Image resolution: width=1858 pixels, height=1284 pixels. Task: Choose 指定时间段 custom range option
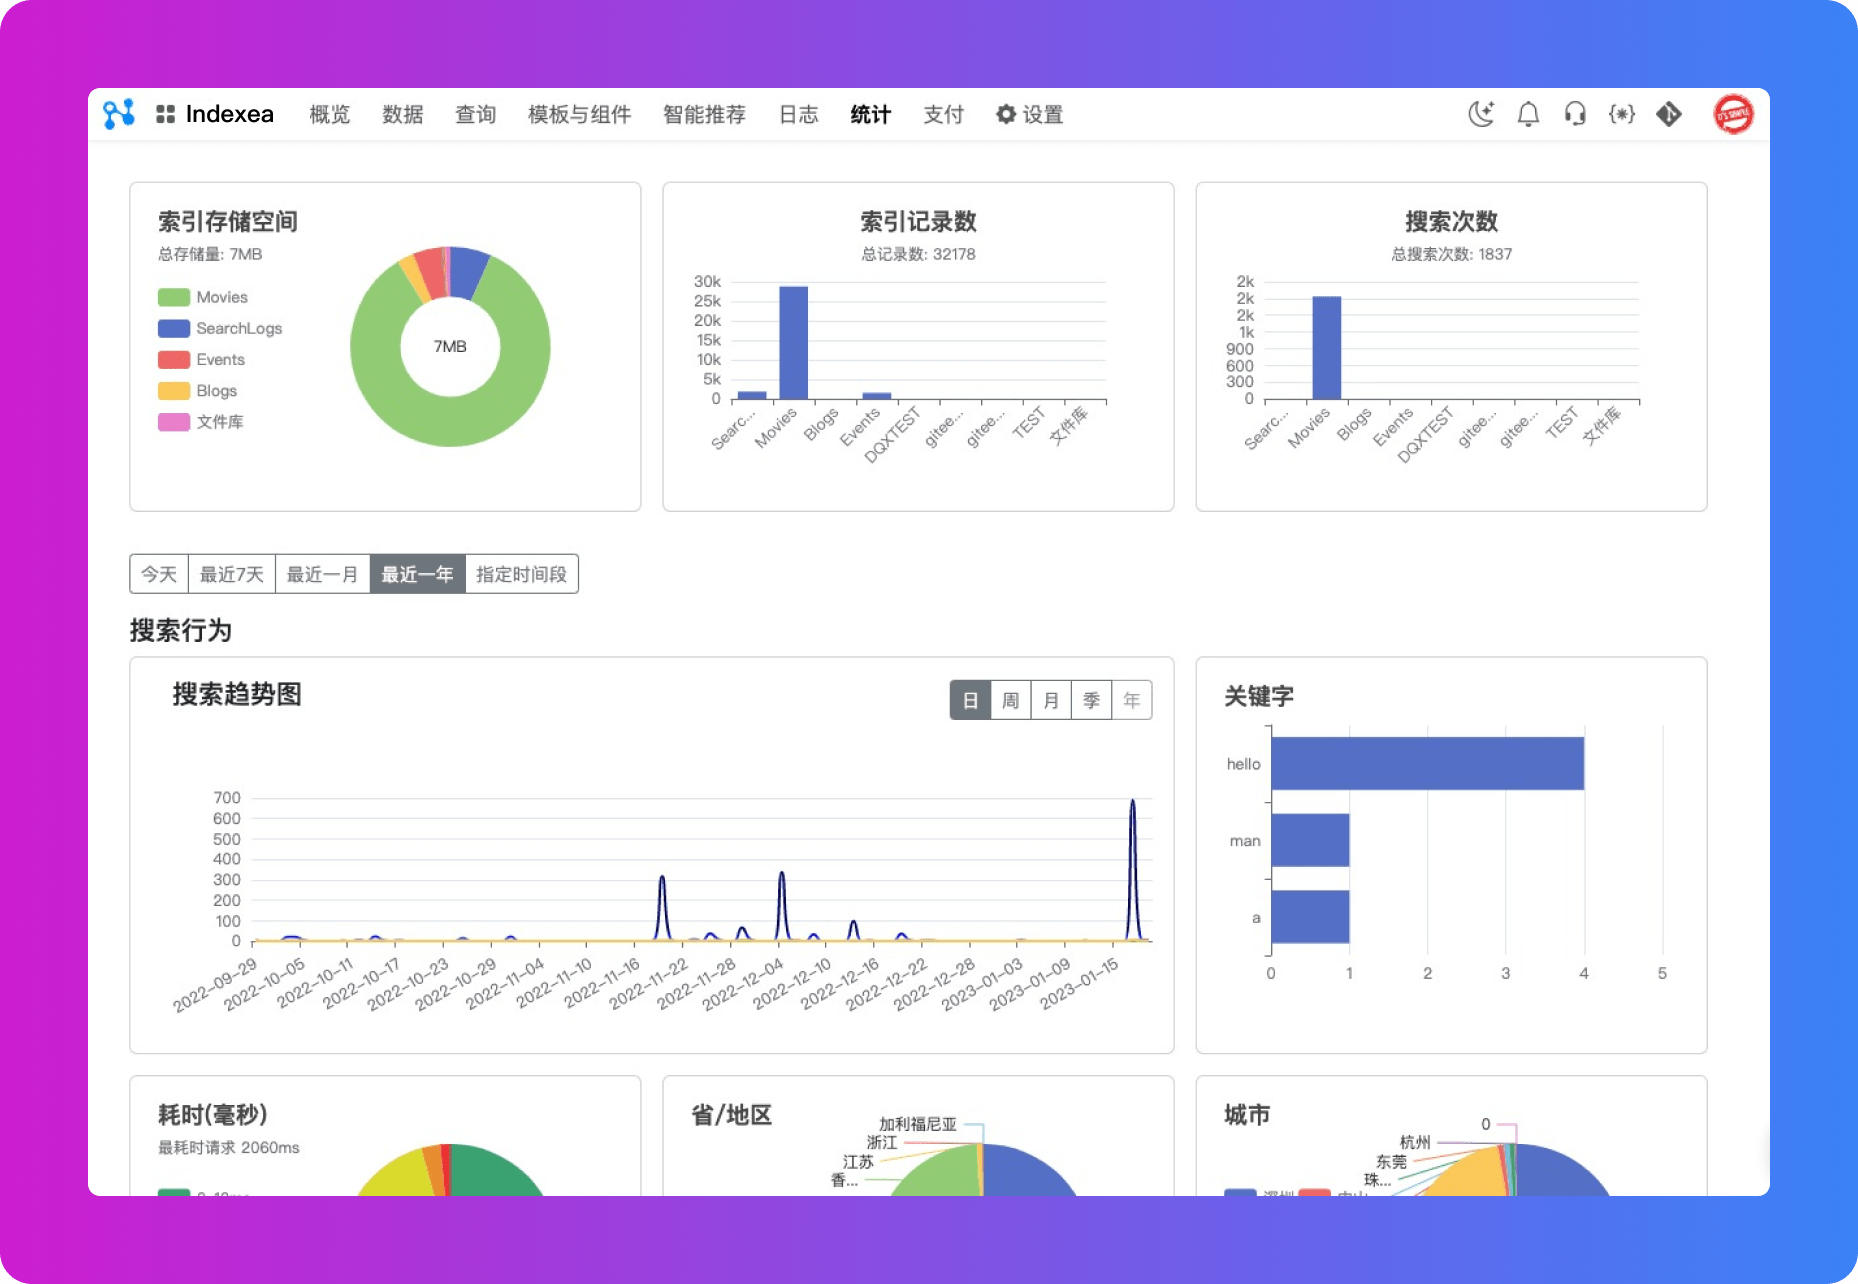521,574
